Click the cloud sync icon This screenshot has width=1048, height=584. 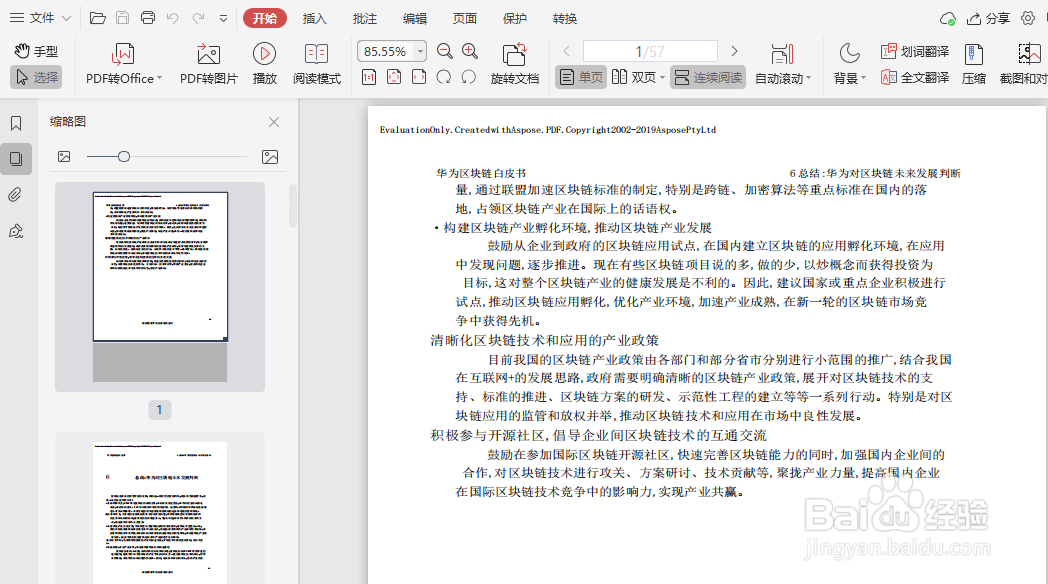pyautogui.click(x=947, y=19)
